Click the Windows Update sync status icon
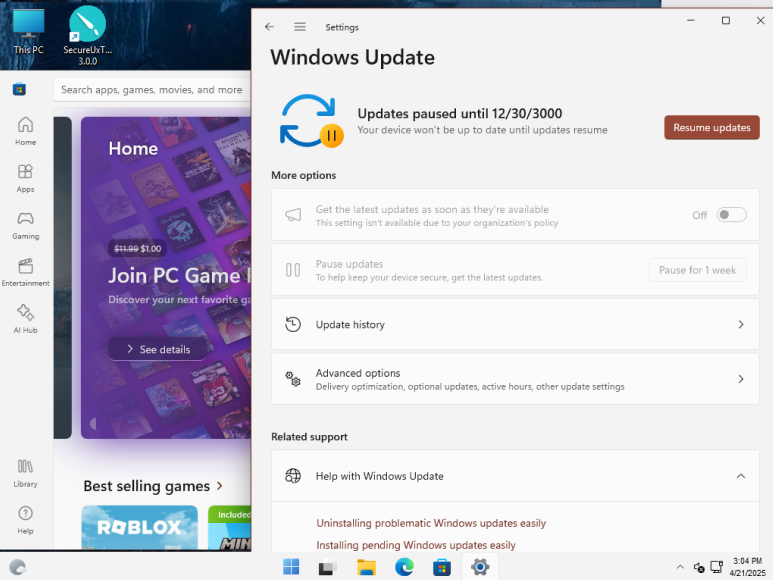This screenshot has height=580, width=773. (x=311, y=121)
